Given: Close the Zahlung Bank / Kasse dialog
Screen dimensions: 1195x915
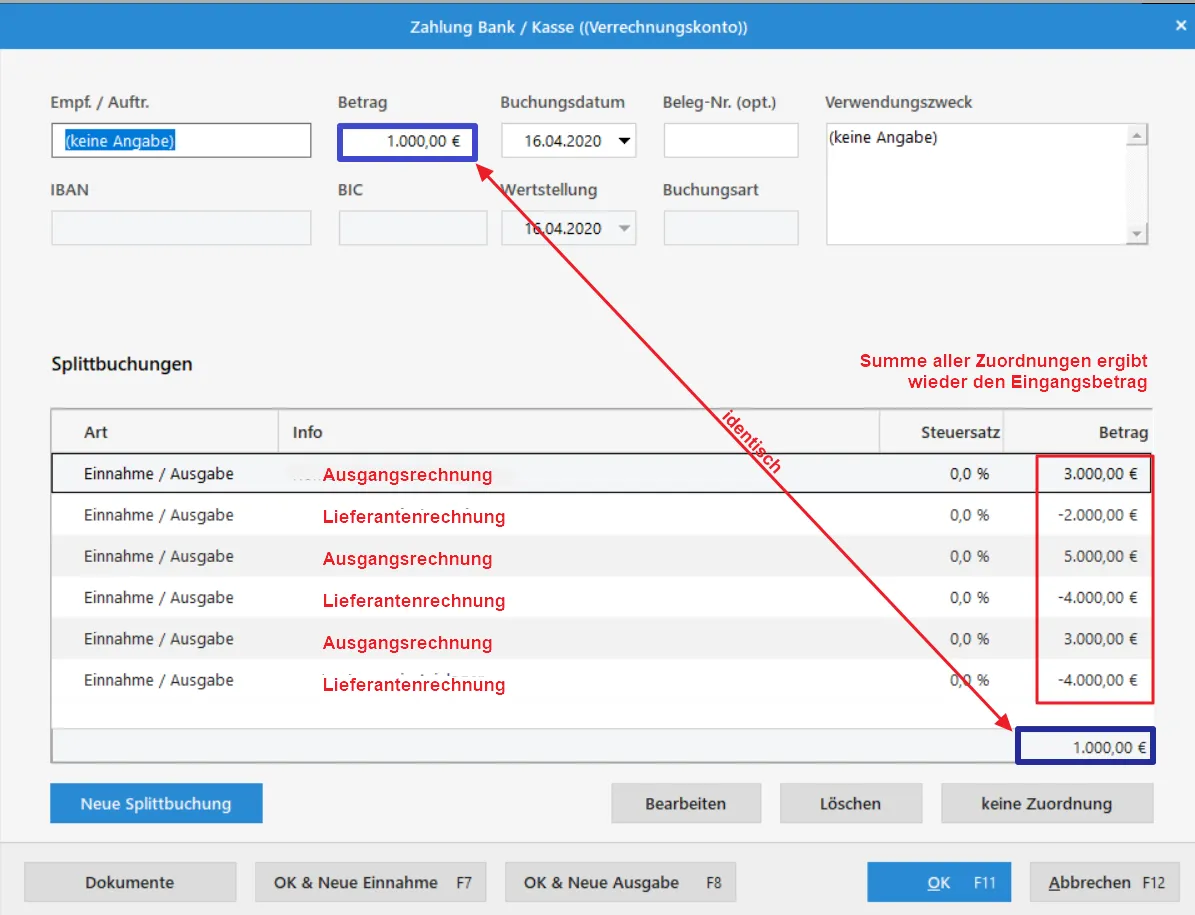Looking at the screenshot, I should (1181, 27).
